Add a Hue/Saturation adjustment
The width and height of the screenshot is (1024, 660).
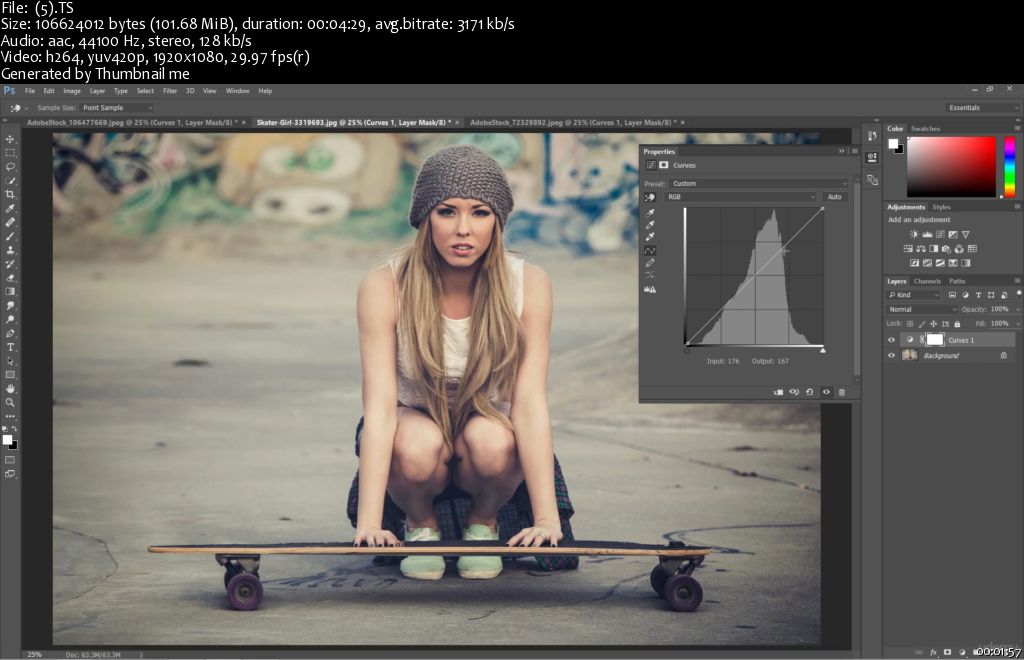click(x=908, y=249)
